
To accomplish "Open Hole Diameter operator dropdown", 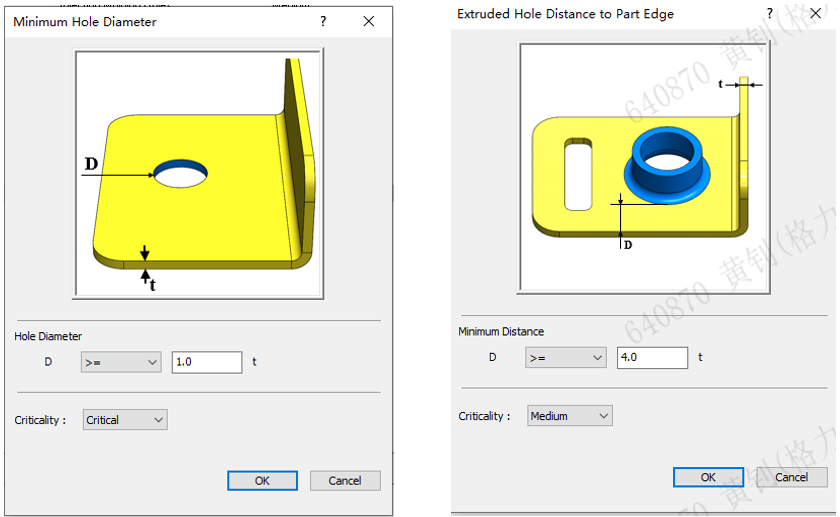I will (x=121, y=362).
